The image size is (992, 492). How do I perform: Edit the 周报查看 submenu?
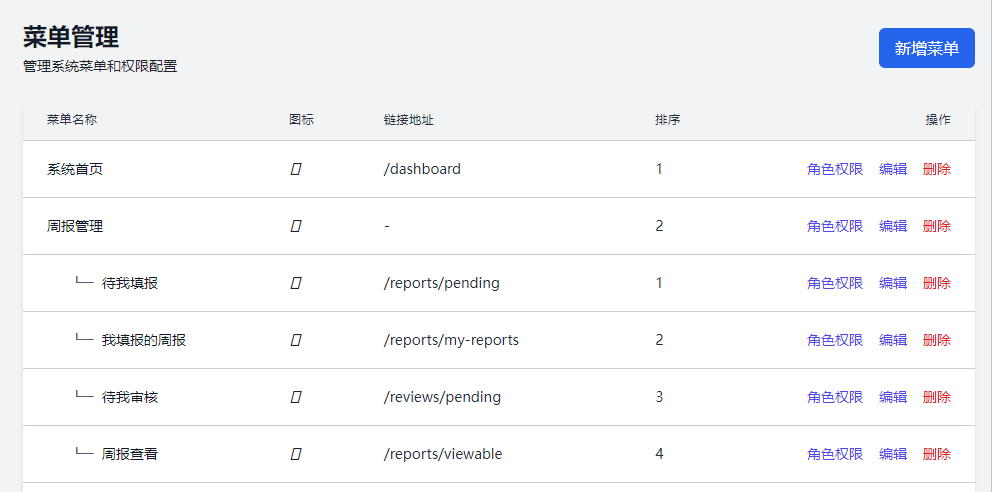(x=892, y=454)
